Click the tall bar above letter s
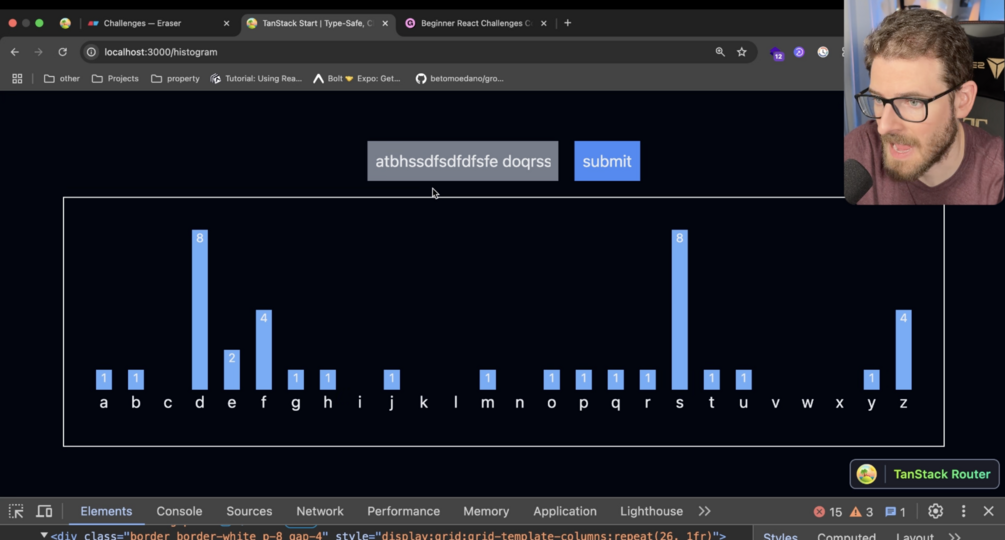Screen dimensions: 1005x540 pos(679,309)
